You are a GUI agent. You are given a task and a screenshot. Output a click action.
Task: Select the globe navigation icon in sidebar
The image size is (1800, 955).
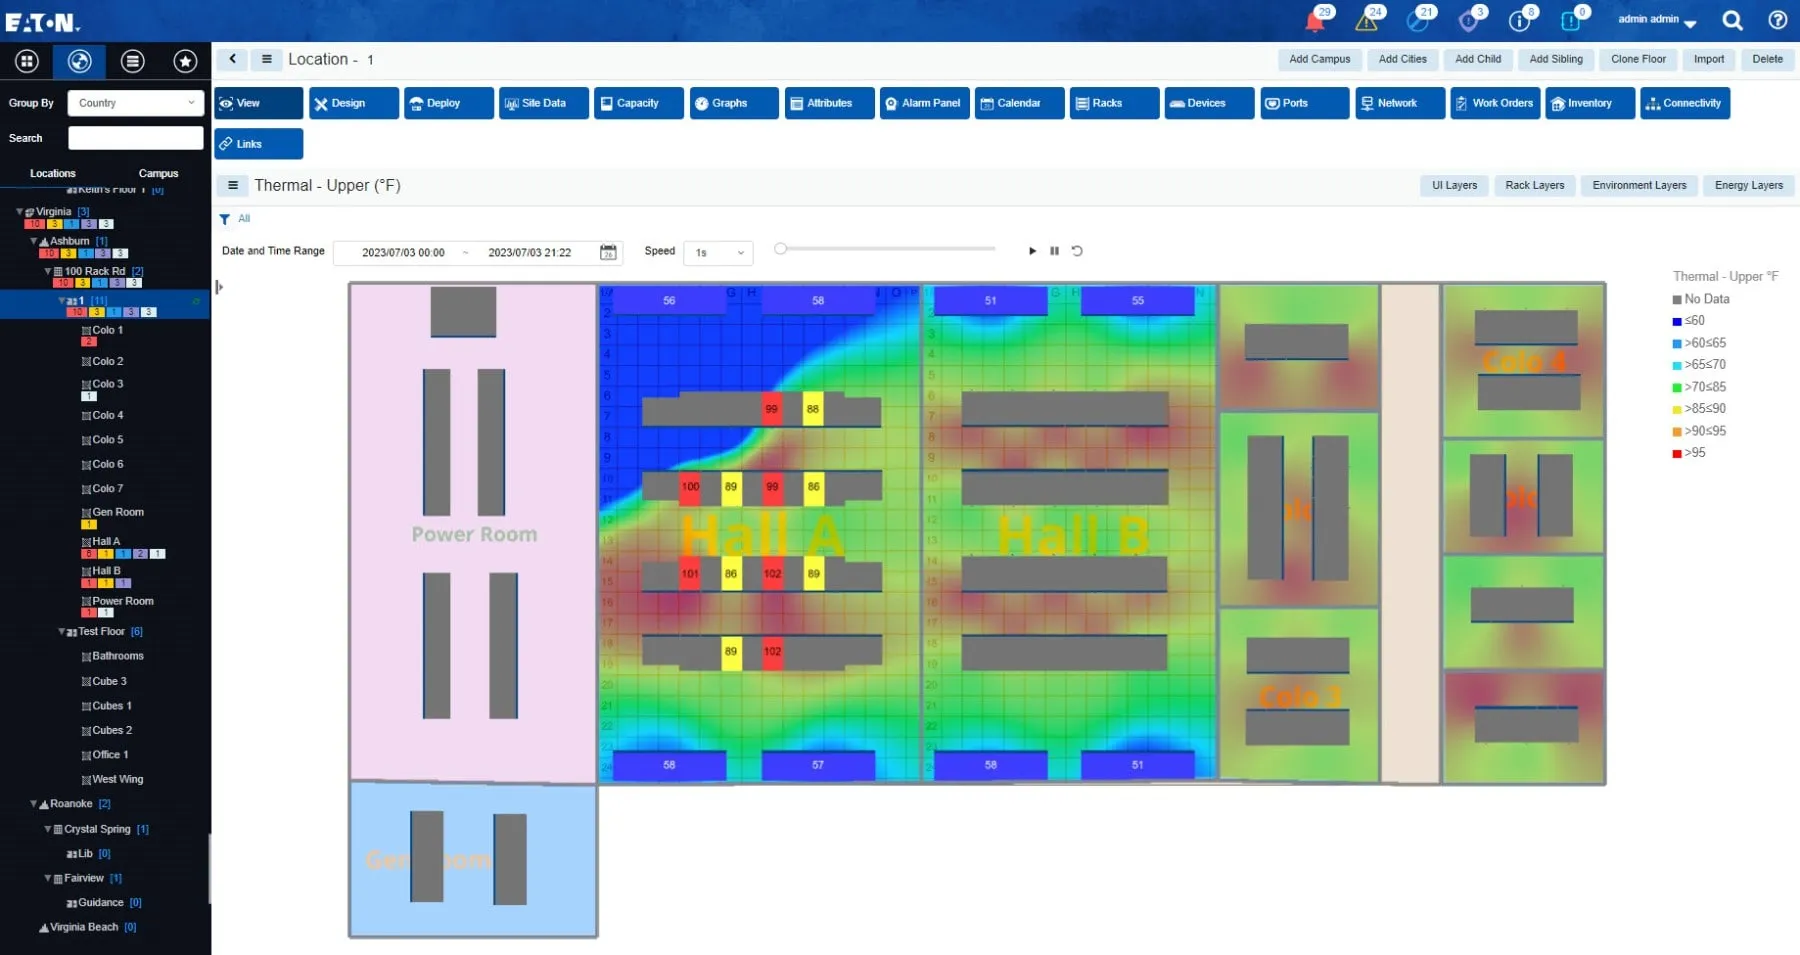click(x=79, y=61)
